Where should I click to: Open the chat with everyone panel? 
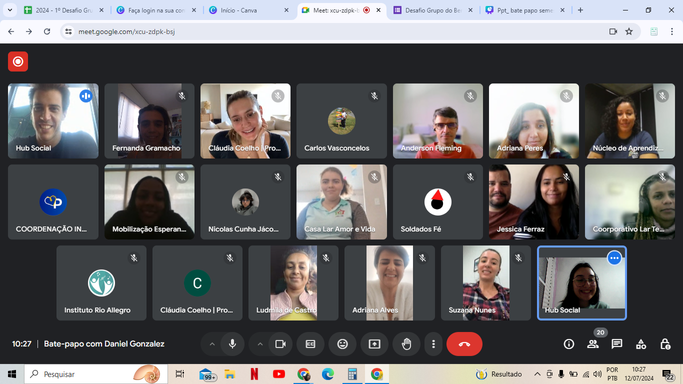click(616, 344)
